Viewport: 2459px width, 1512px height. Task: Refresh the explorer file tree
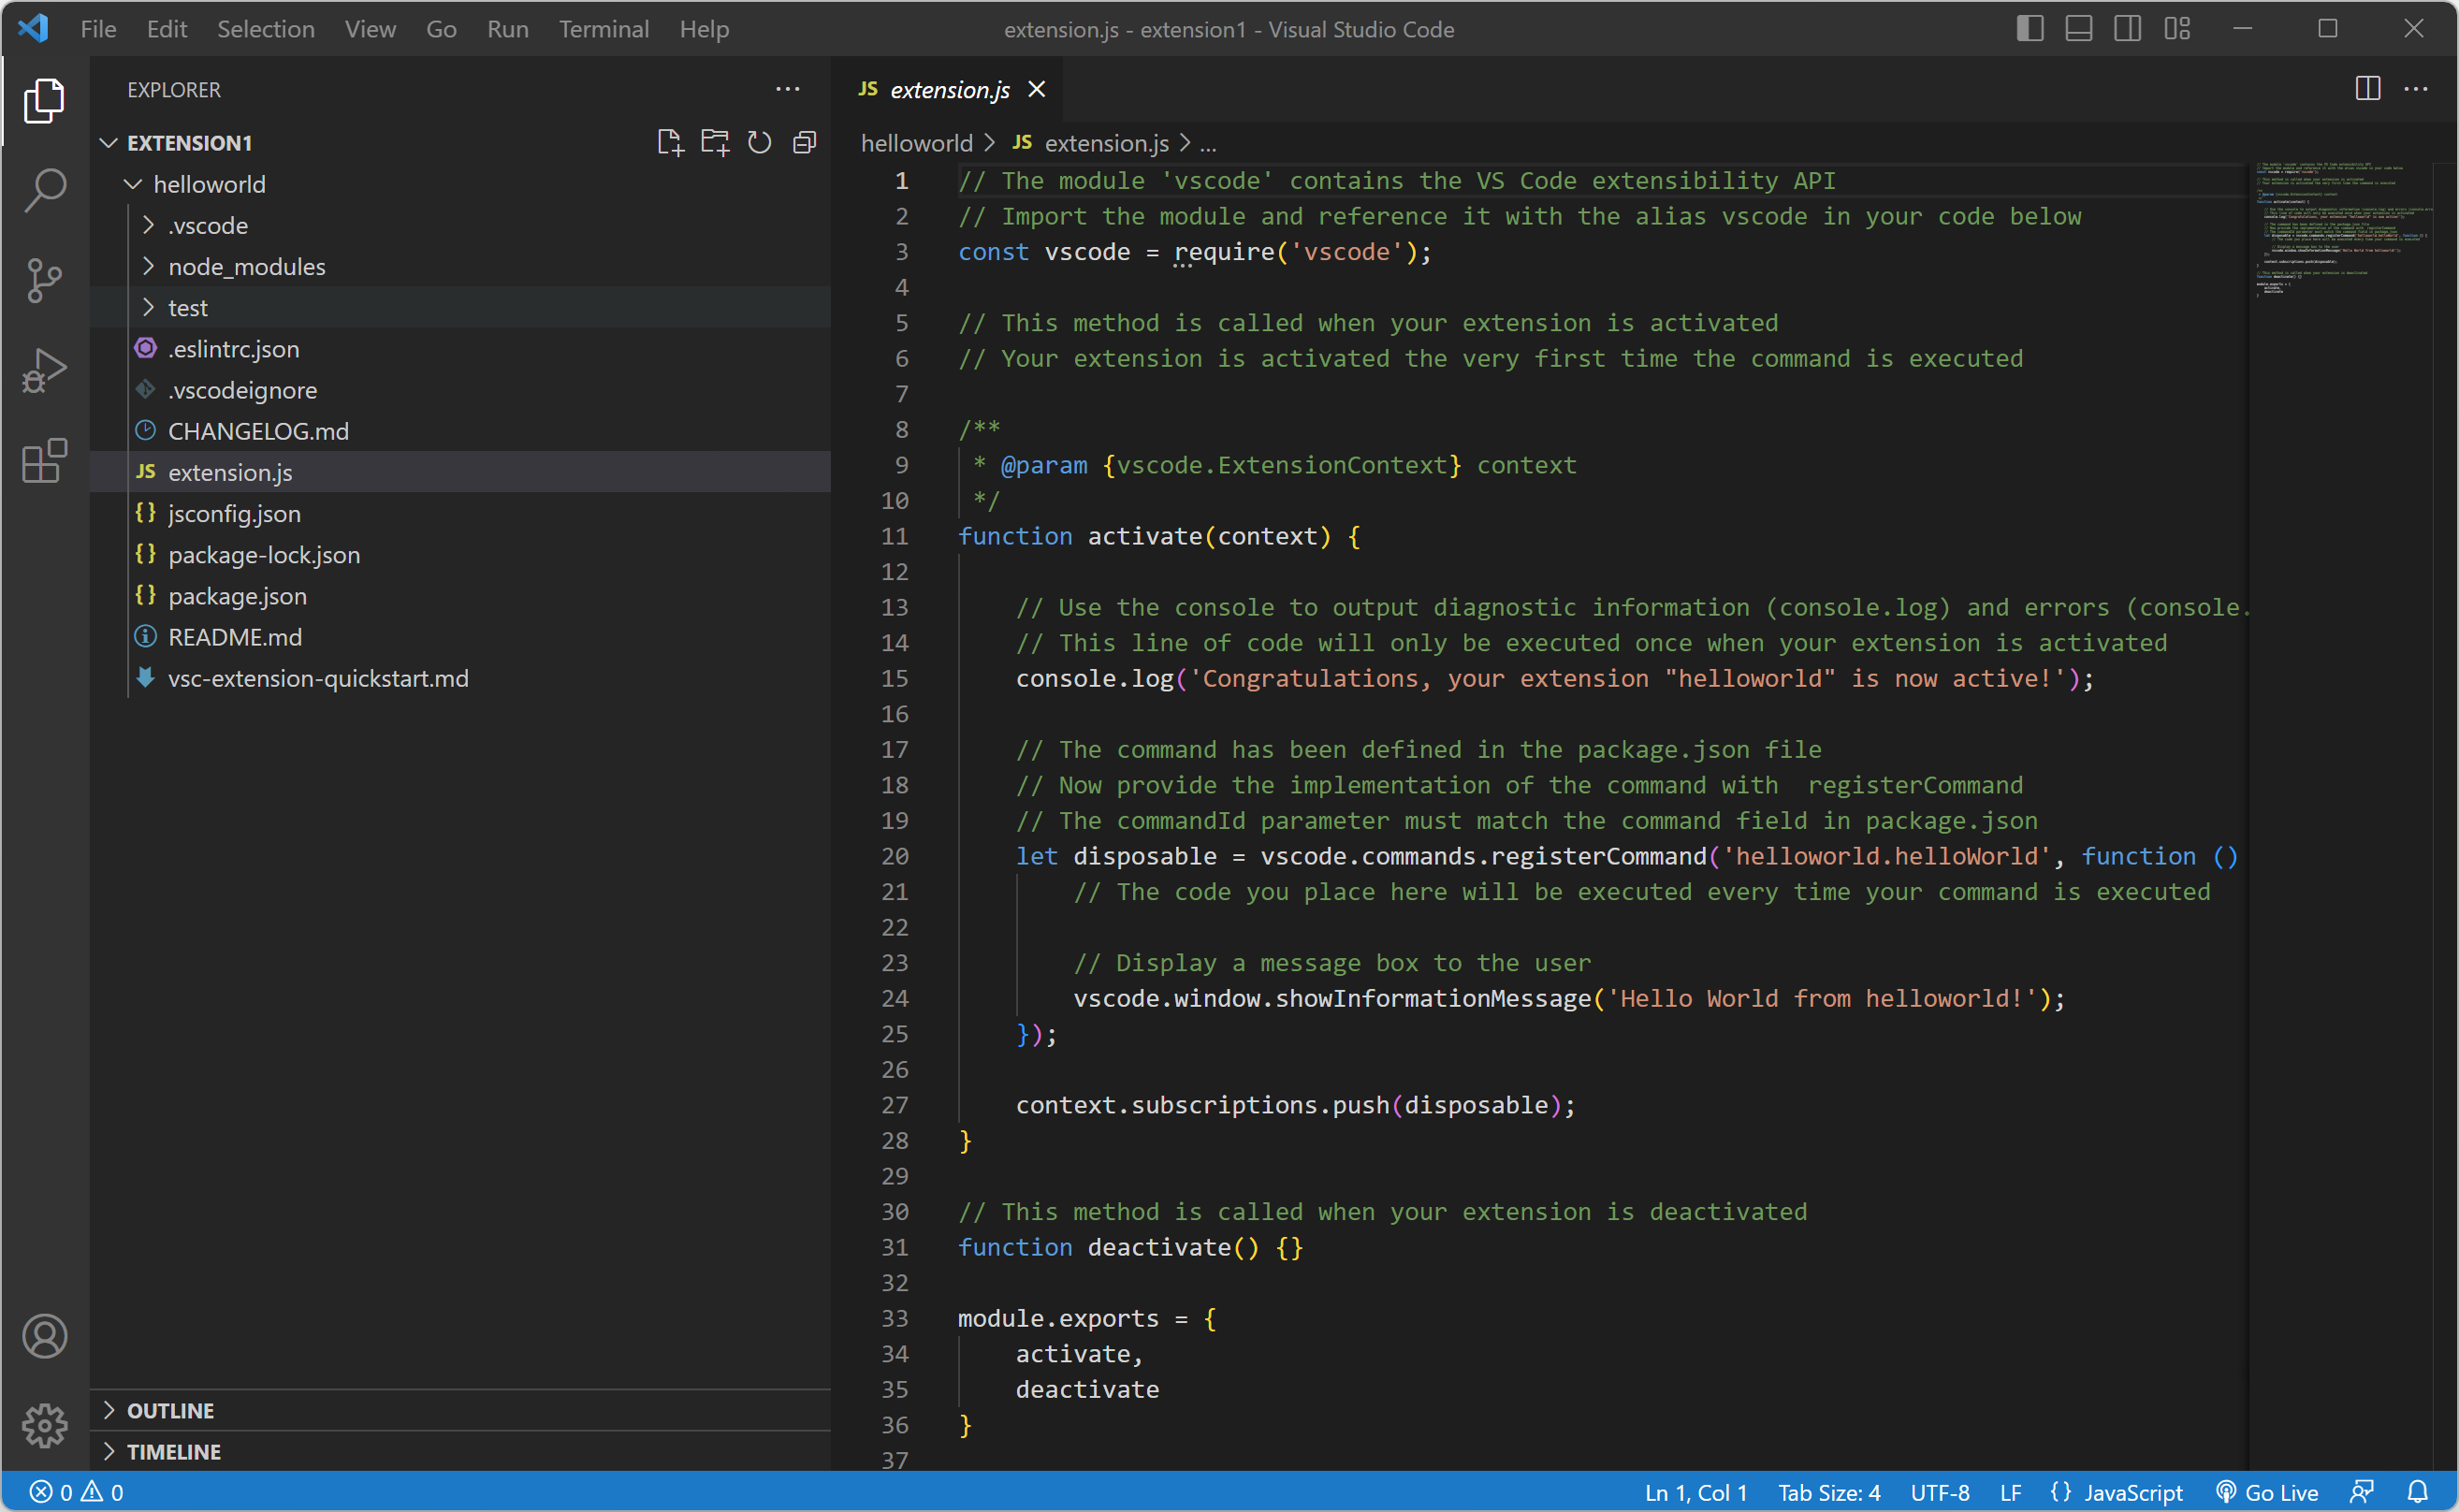pos(759,143)
